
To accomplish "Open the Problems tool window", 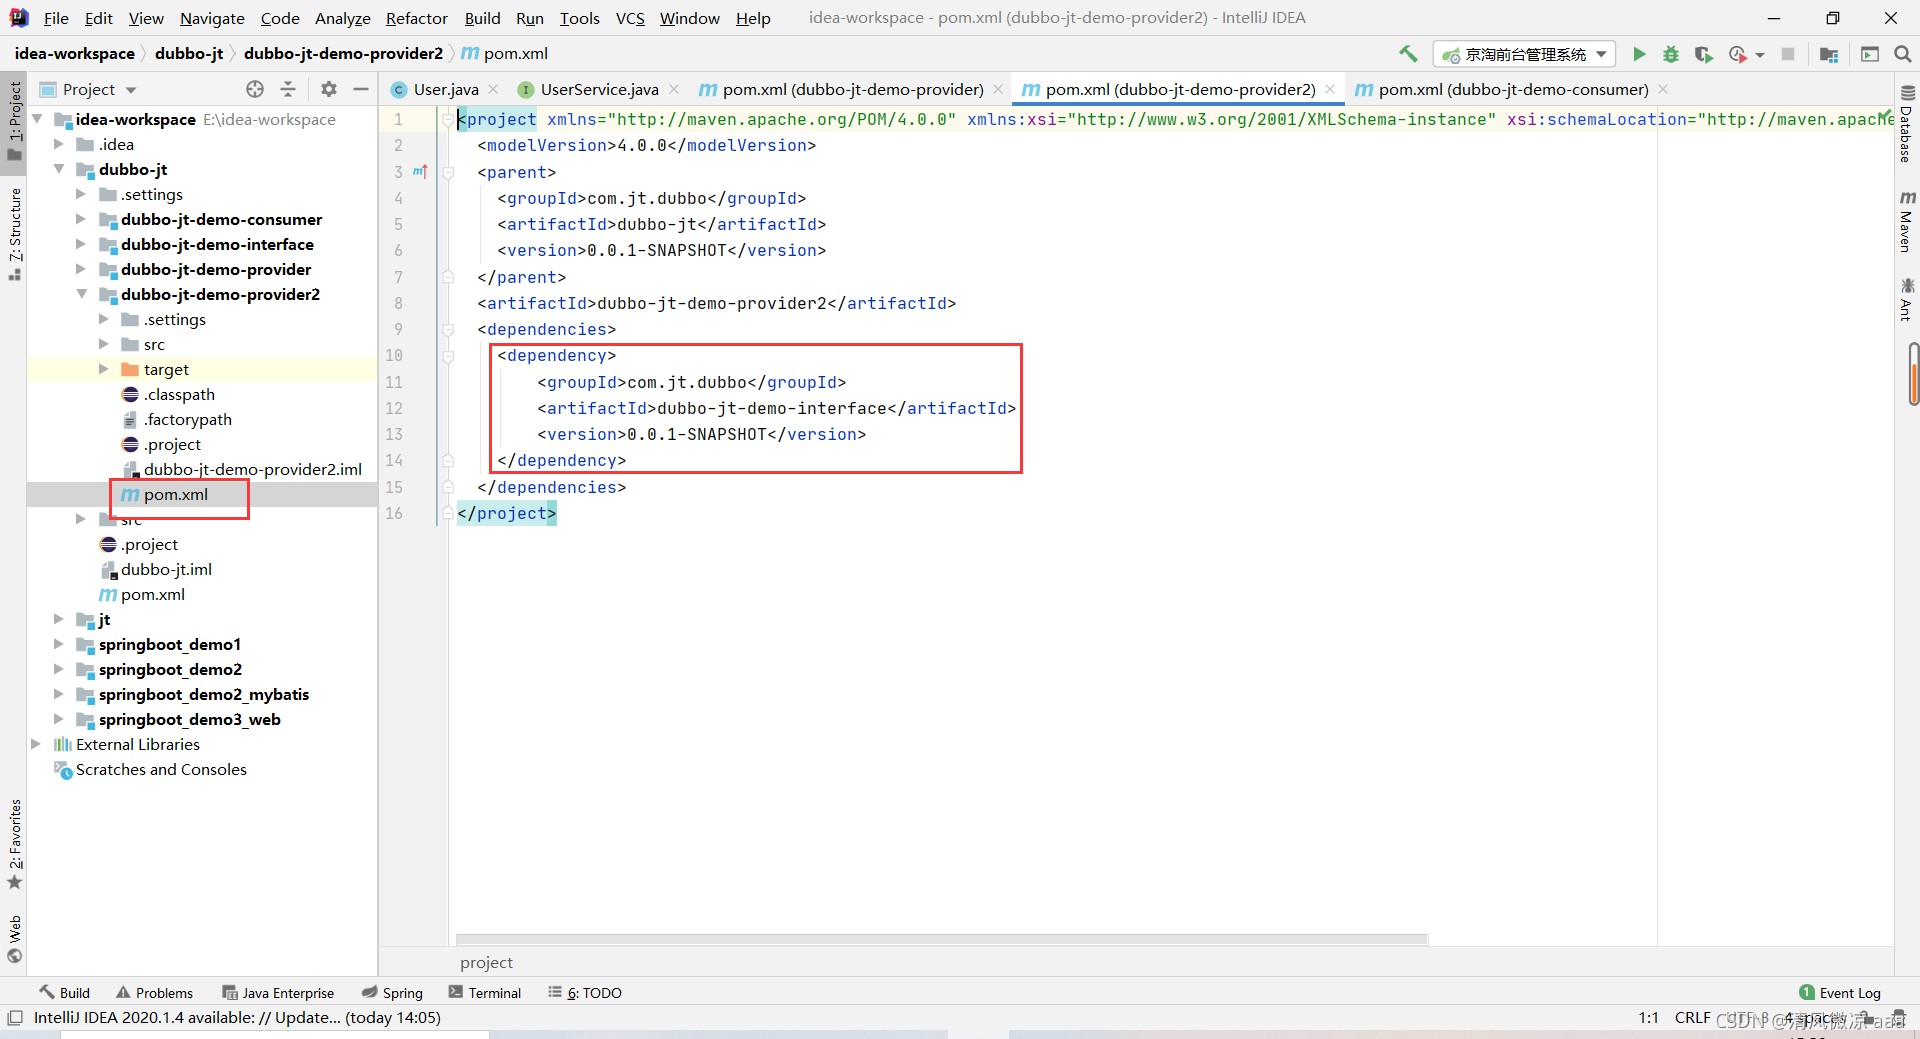I will tap(155, 993).
